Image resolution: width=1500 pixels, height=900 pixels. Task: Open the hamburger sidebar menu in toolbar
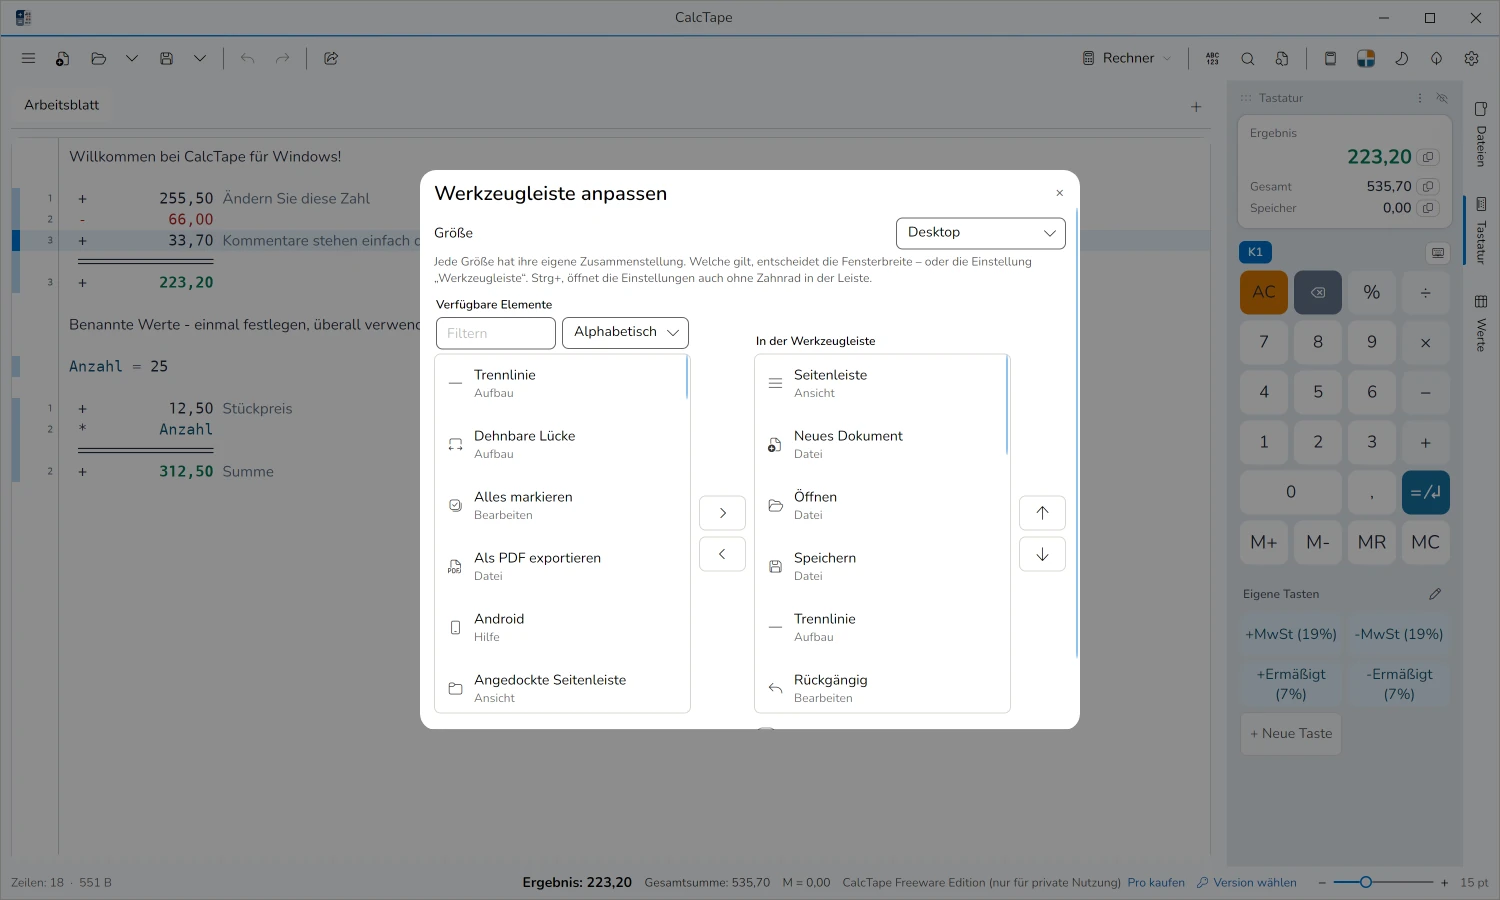tap(28, 58)
